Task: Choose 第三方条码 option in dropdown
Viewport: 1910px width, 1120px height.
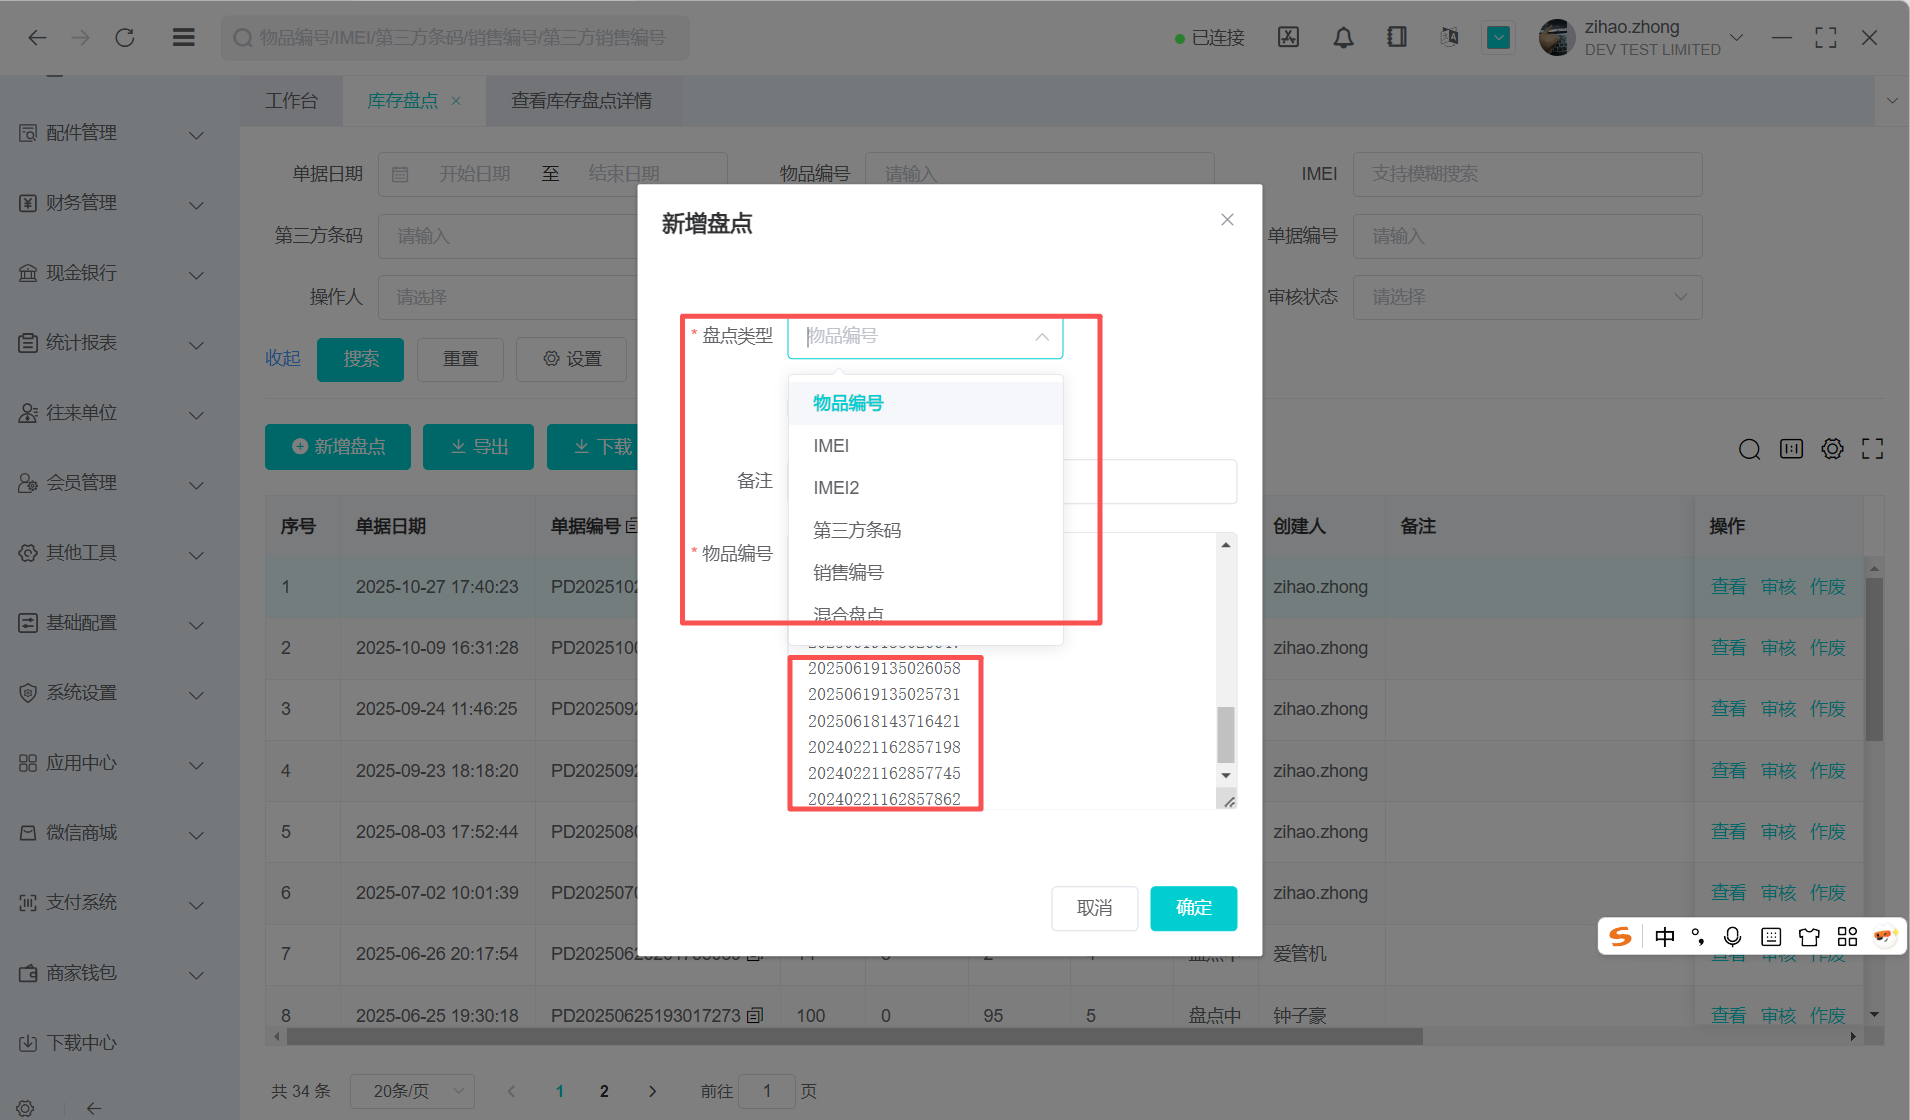Action: [857, 530]
